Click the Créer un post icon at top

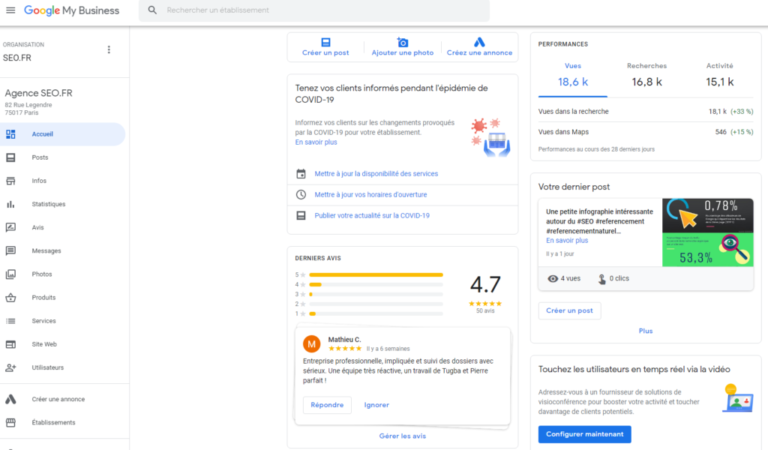click(326, 42)
